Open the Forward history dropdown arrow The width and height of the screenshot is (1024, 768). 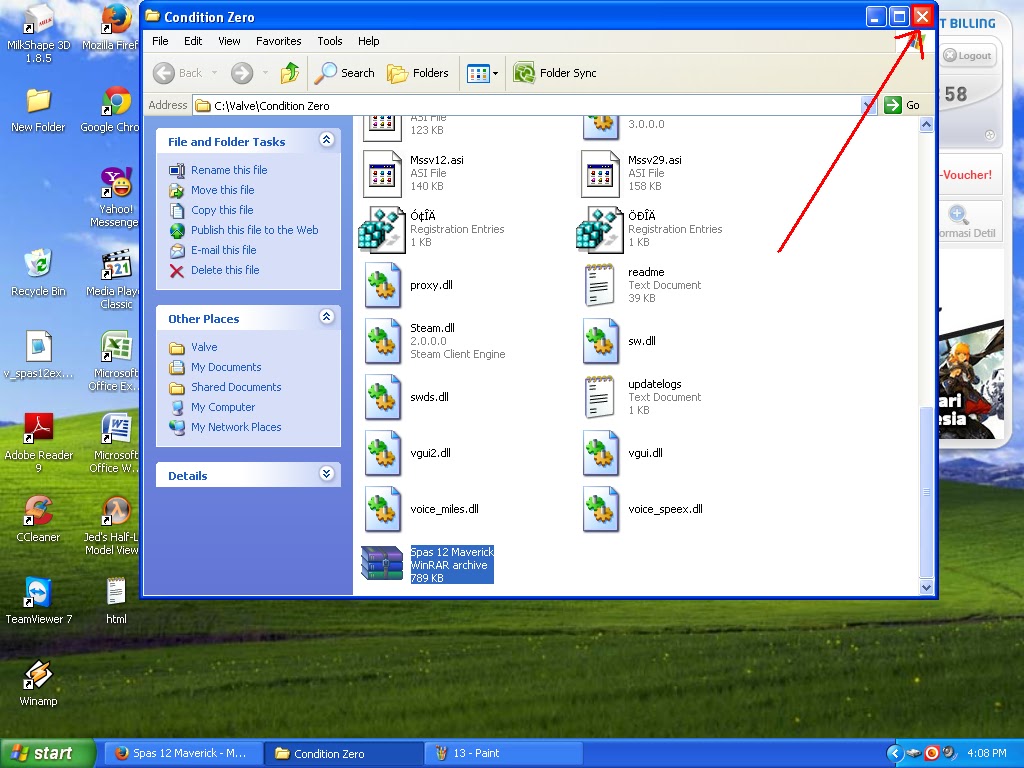point(265,73)
